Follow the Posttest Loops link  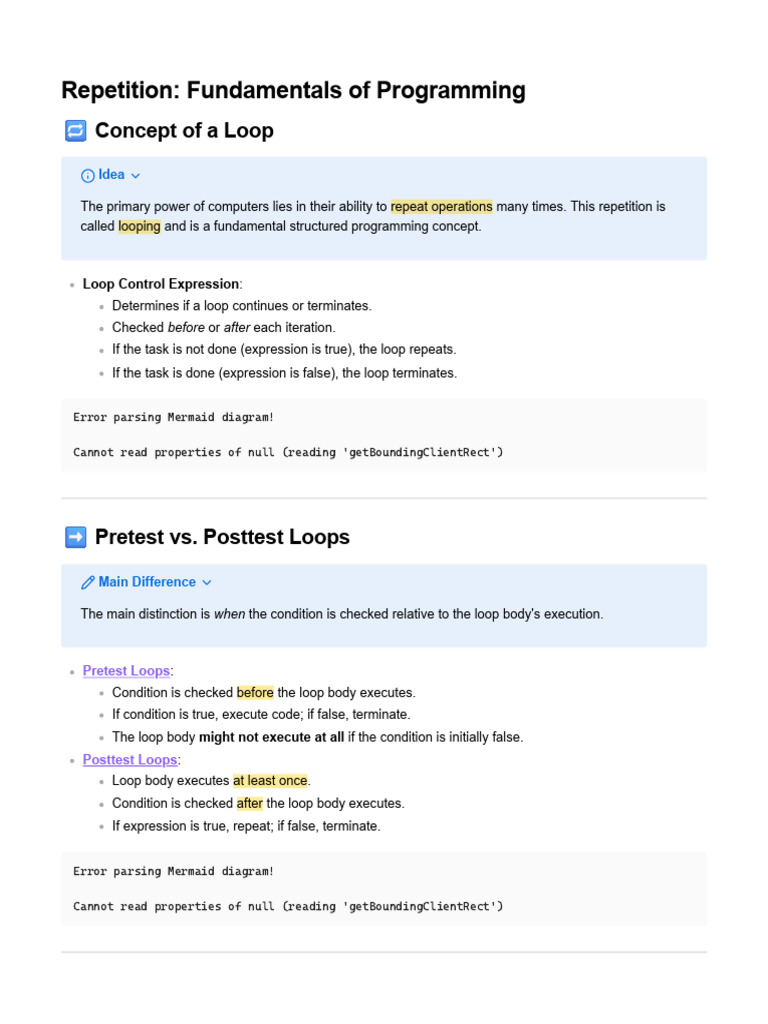click(x=129, y=760)
